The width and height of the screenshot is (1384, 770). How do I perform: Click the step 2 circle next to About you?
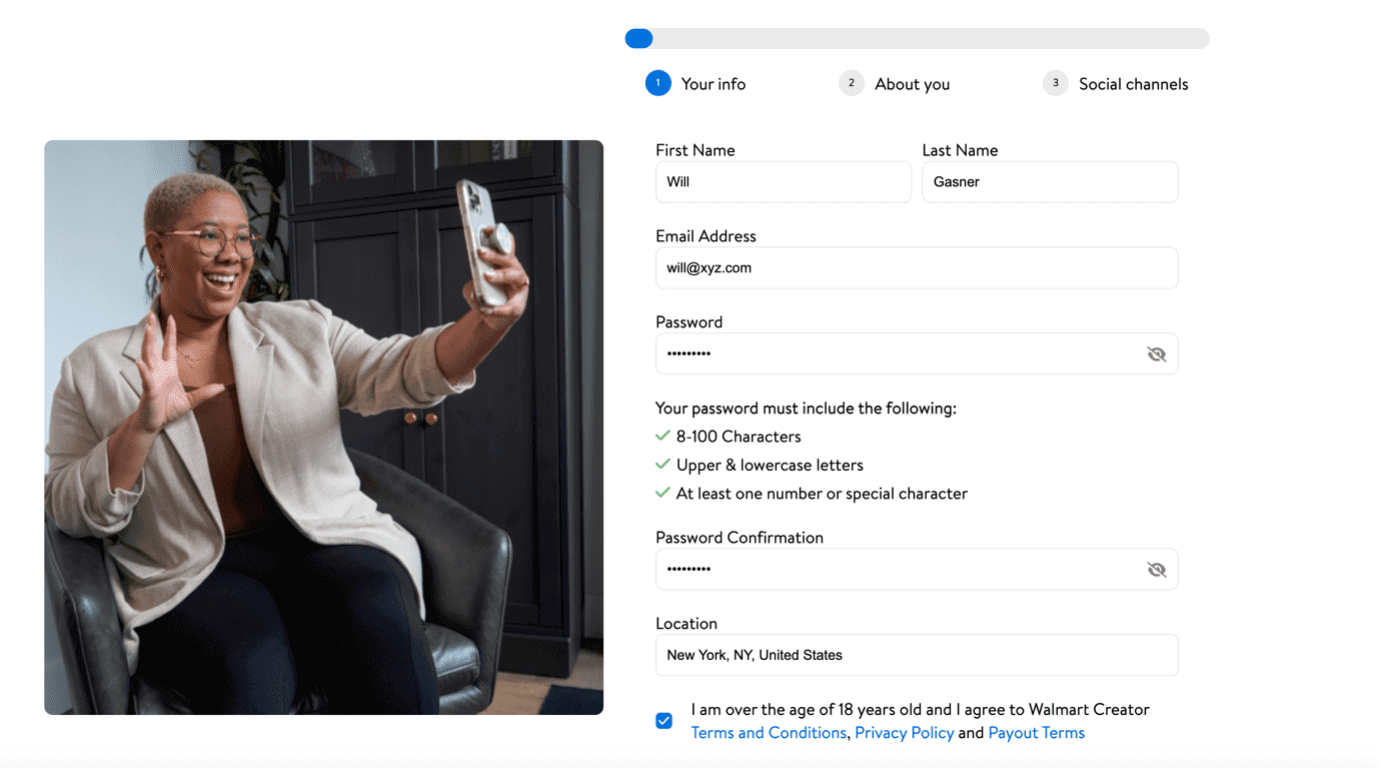851,83
